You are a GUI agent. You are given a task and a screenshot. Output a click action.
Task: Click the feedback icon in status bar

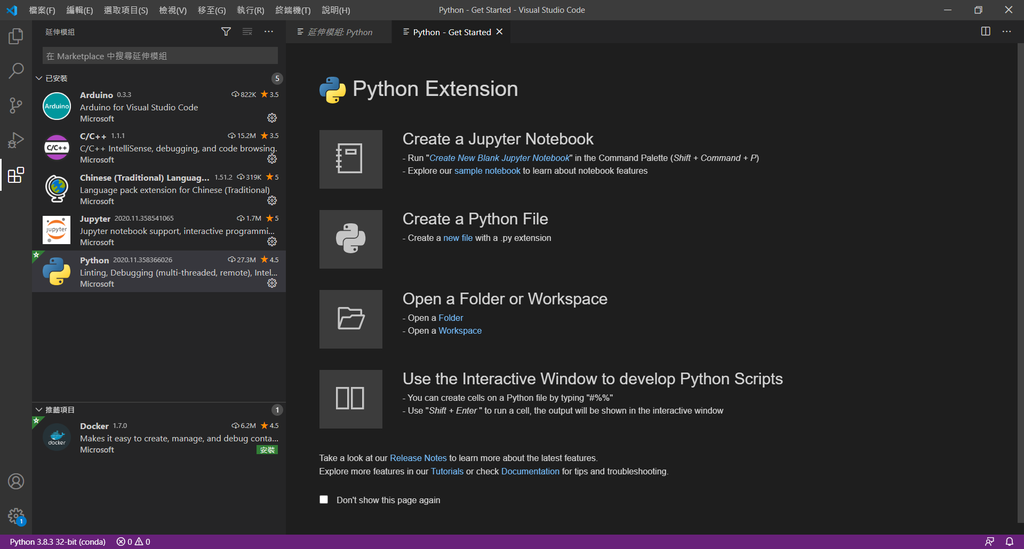pos(989,542)
